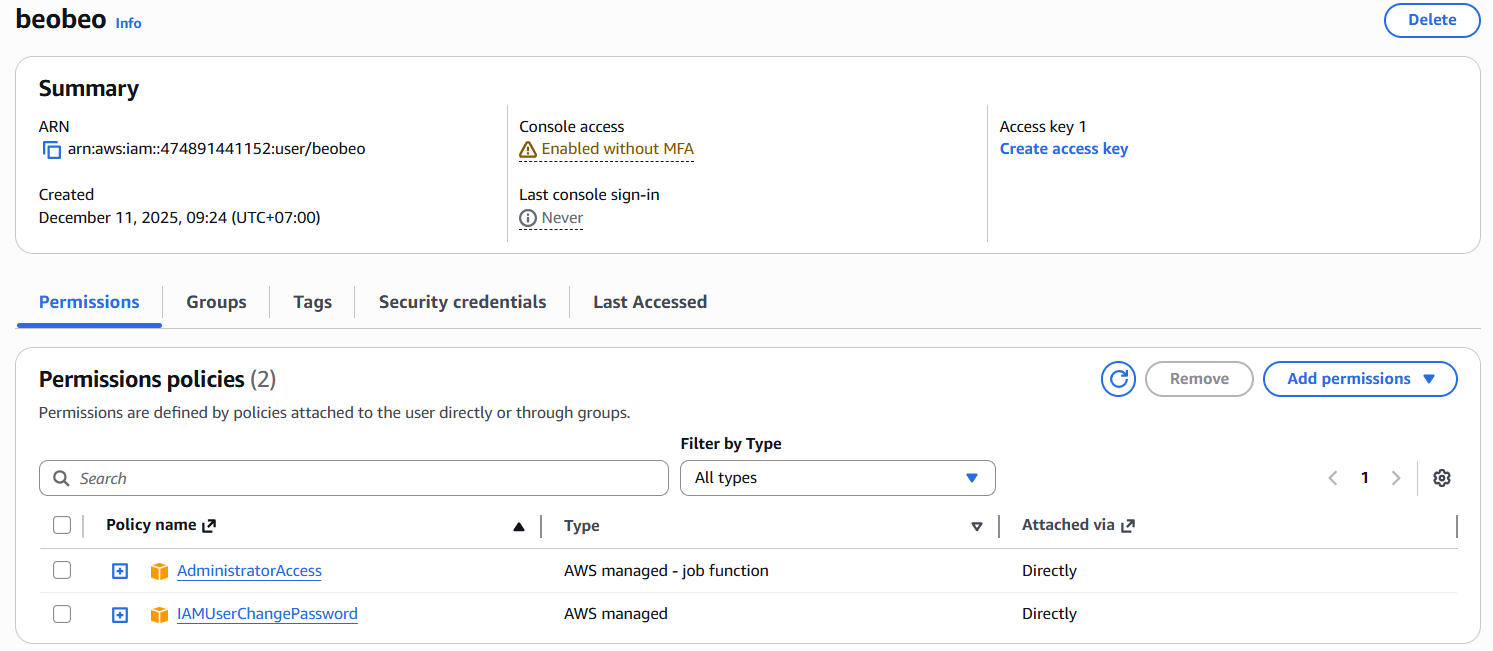The height and width of the screenshot is (651, 1493).
Task: Click the Create access key link
Action: [x=1063, y=149]
